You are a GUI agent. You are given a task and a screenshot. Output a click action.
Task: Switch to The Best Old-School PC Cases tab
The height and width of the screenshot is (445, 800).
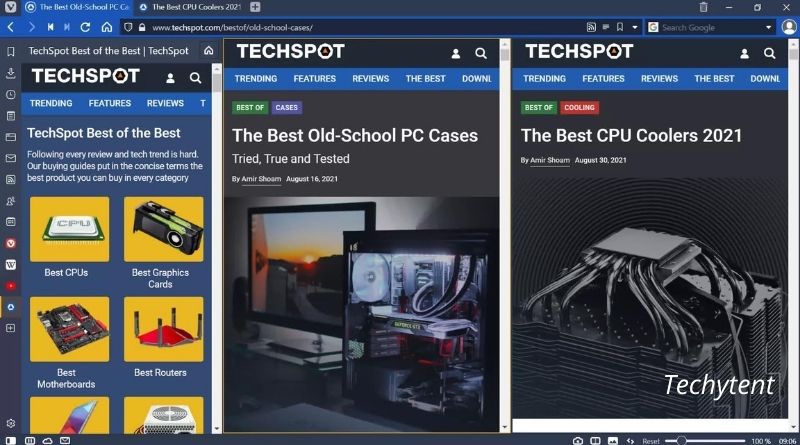click(77, 7)
